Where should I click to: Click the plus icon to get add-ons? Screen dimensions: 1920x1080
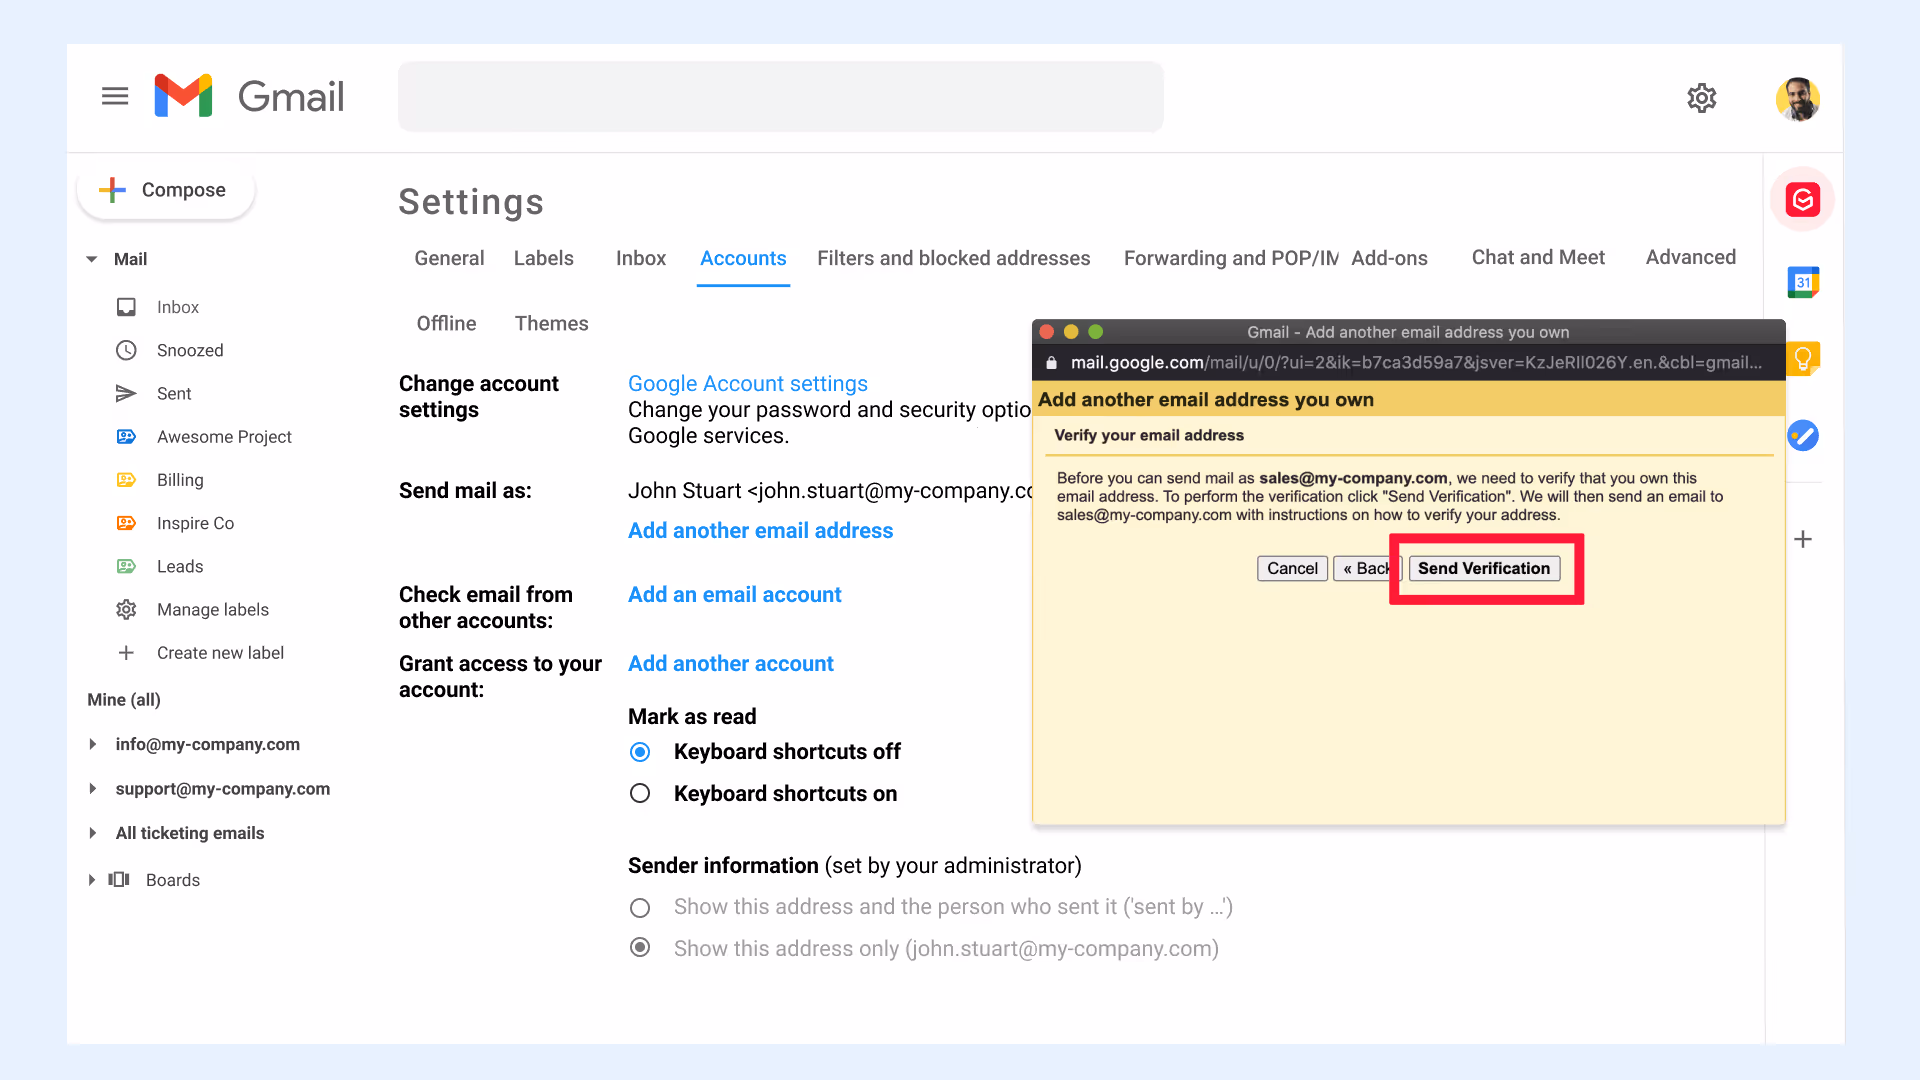coord(1802,539)
